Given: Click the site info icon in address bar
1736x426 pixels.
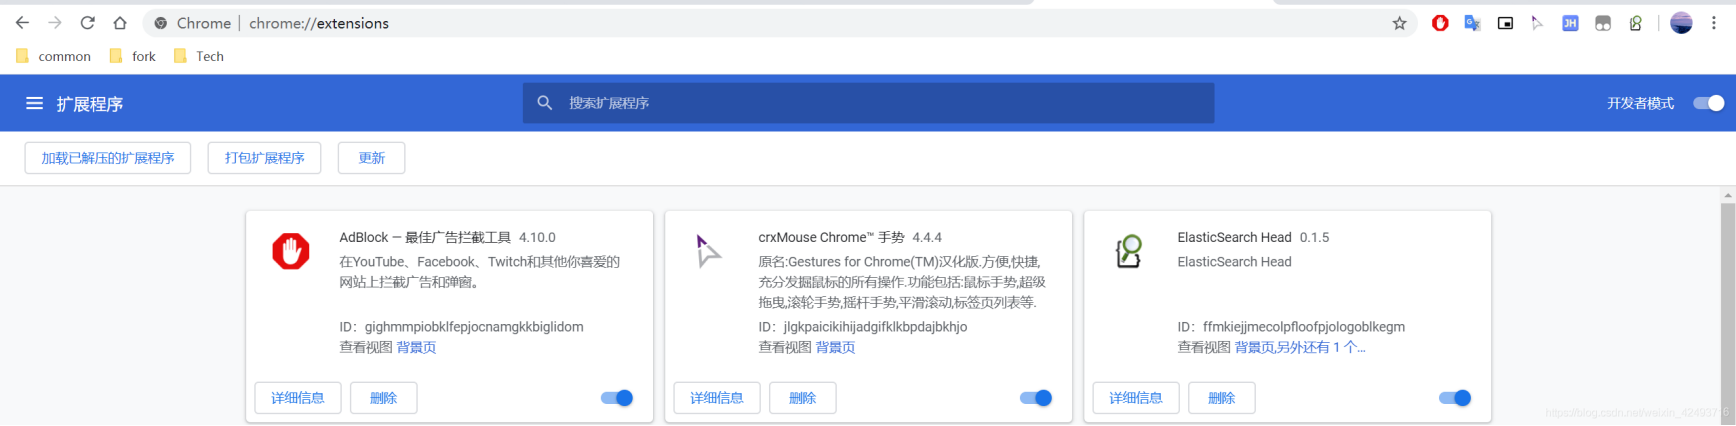Looking at the screenshot, I should [x=161, y=23].
